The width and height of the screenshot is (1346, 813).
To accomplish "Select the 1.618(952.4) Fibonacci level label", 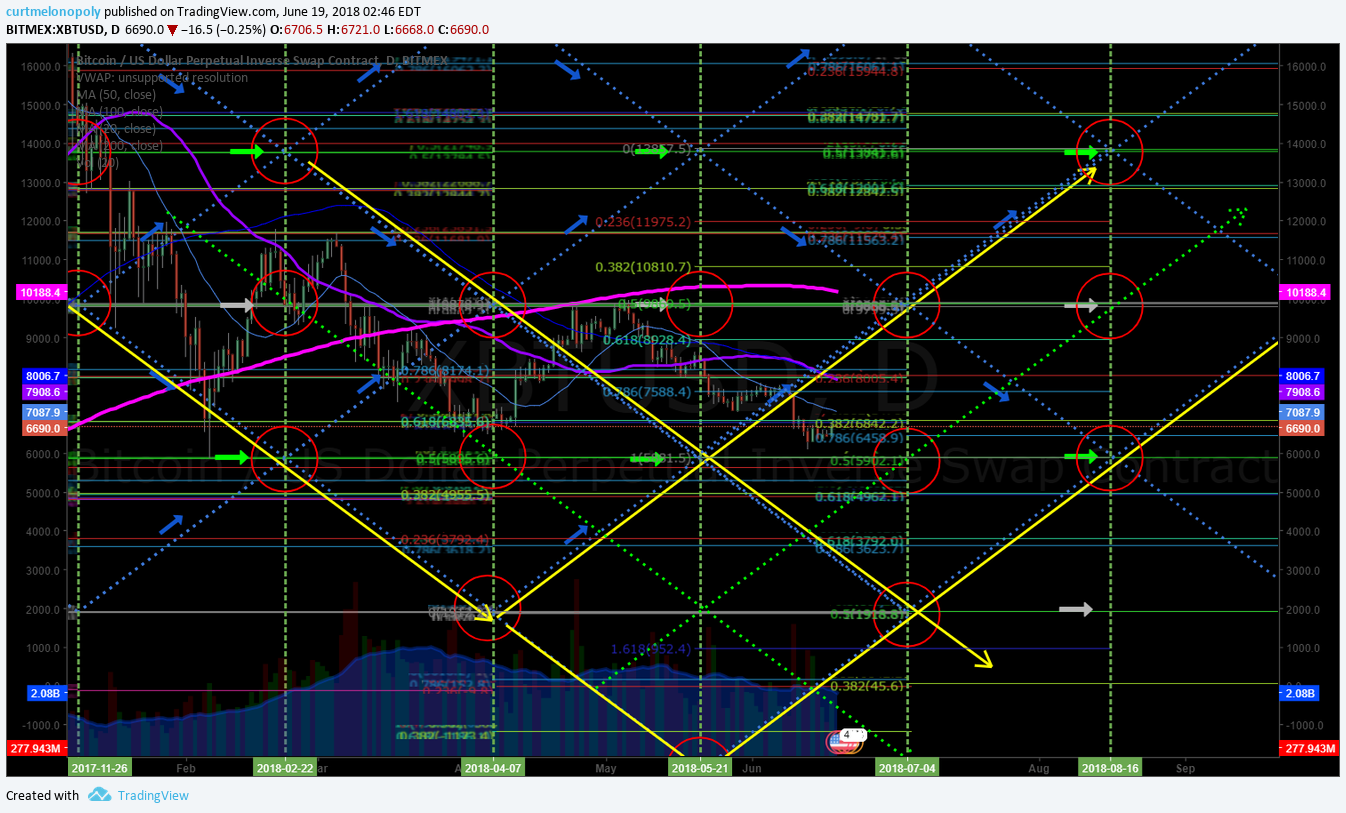I will [650, 649].
